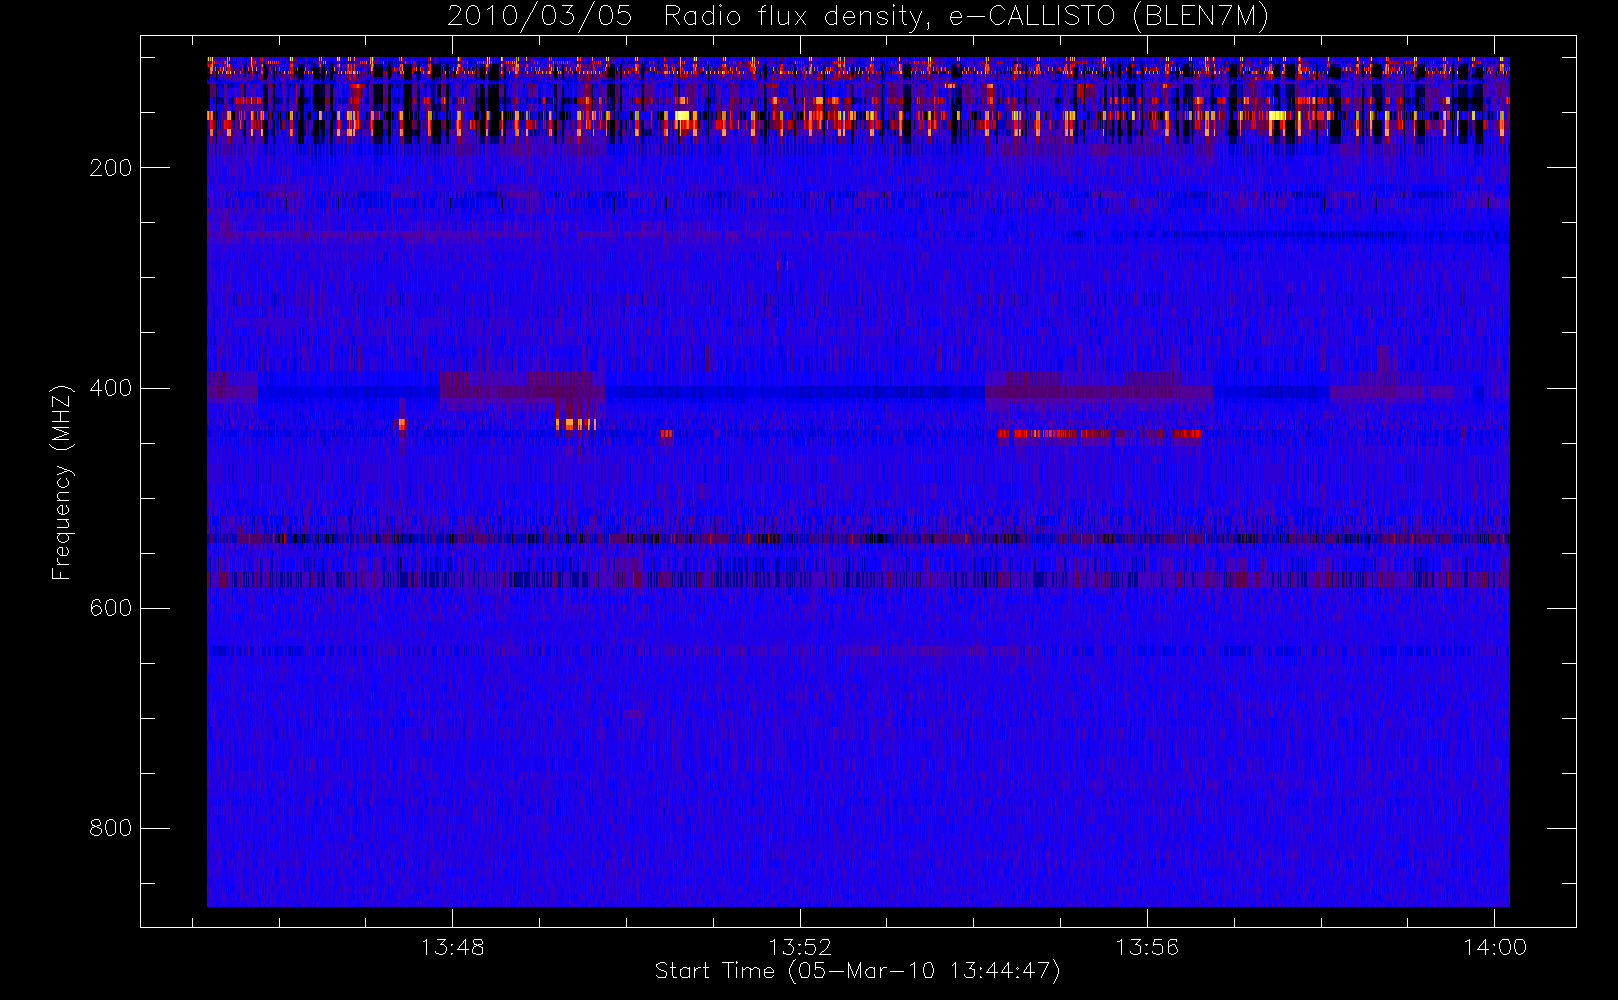Image resolution: width=1618 pixels, height=1000 pixels.
Task: Click the 14:00 time tick label
Action: coord(1495,947)
